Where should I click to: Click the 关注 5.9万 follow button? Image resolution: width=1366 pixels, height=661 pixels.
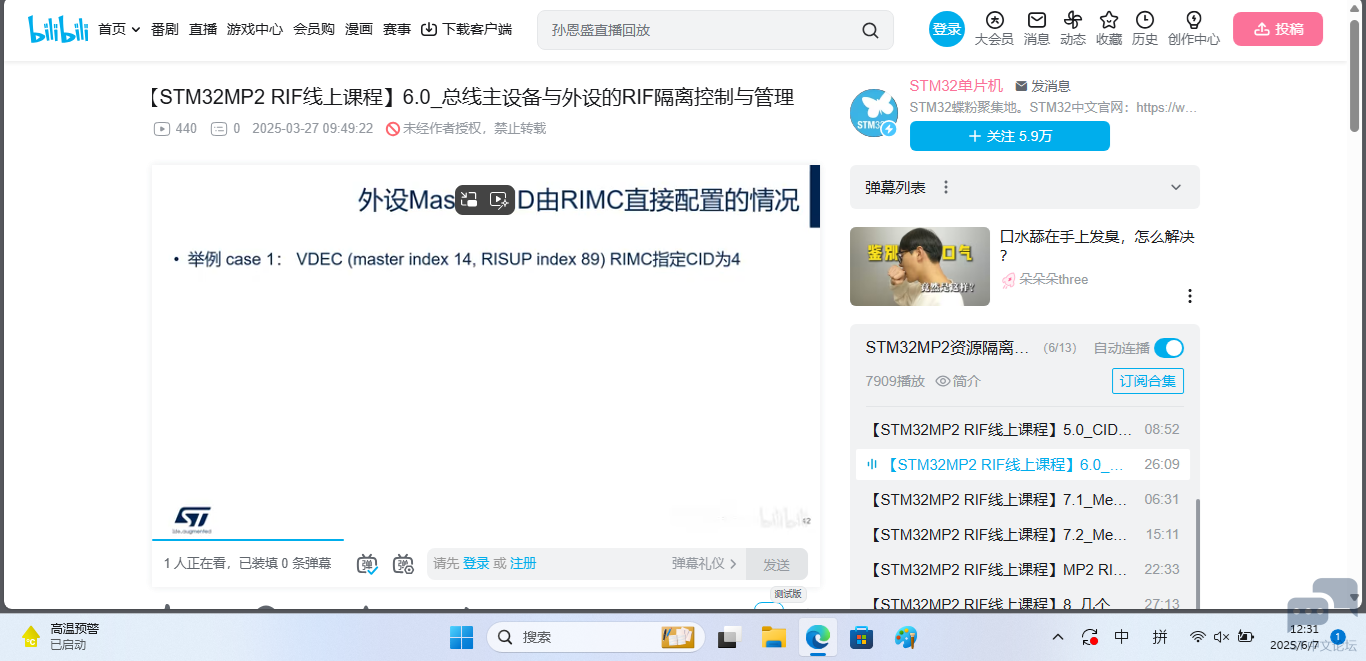click(1009, 136)
